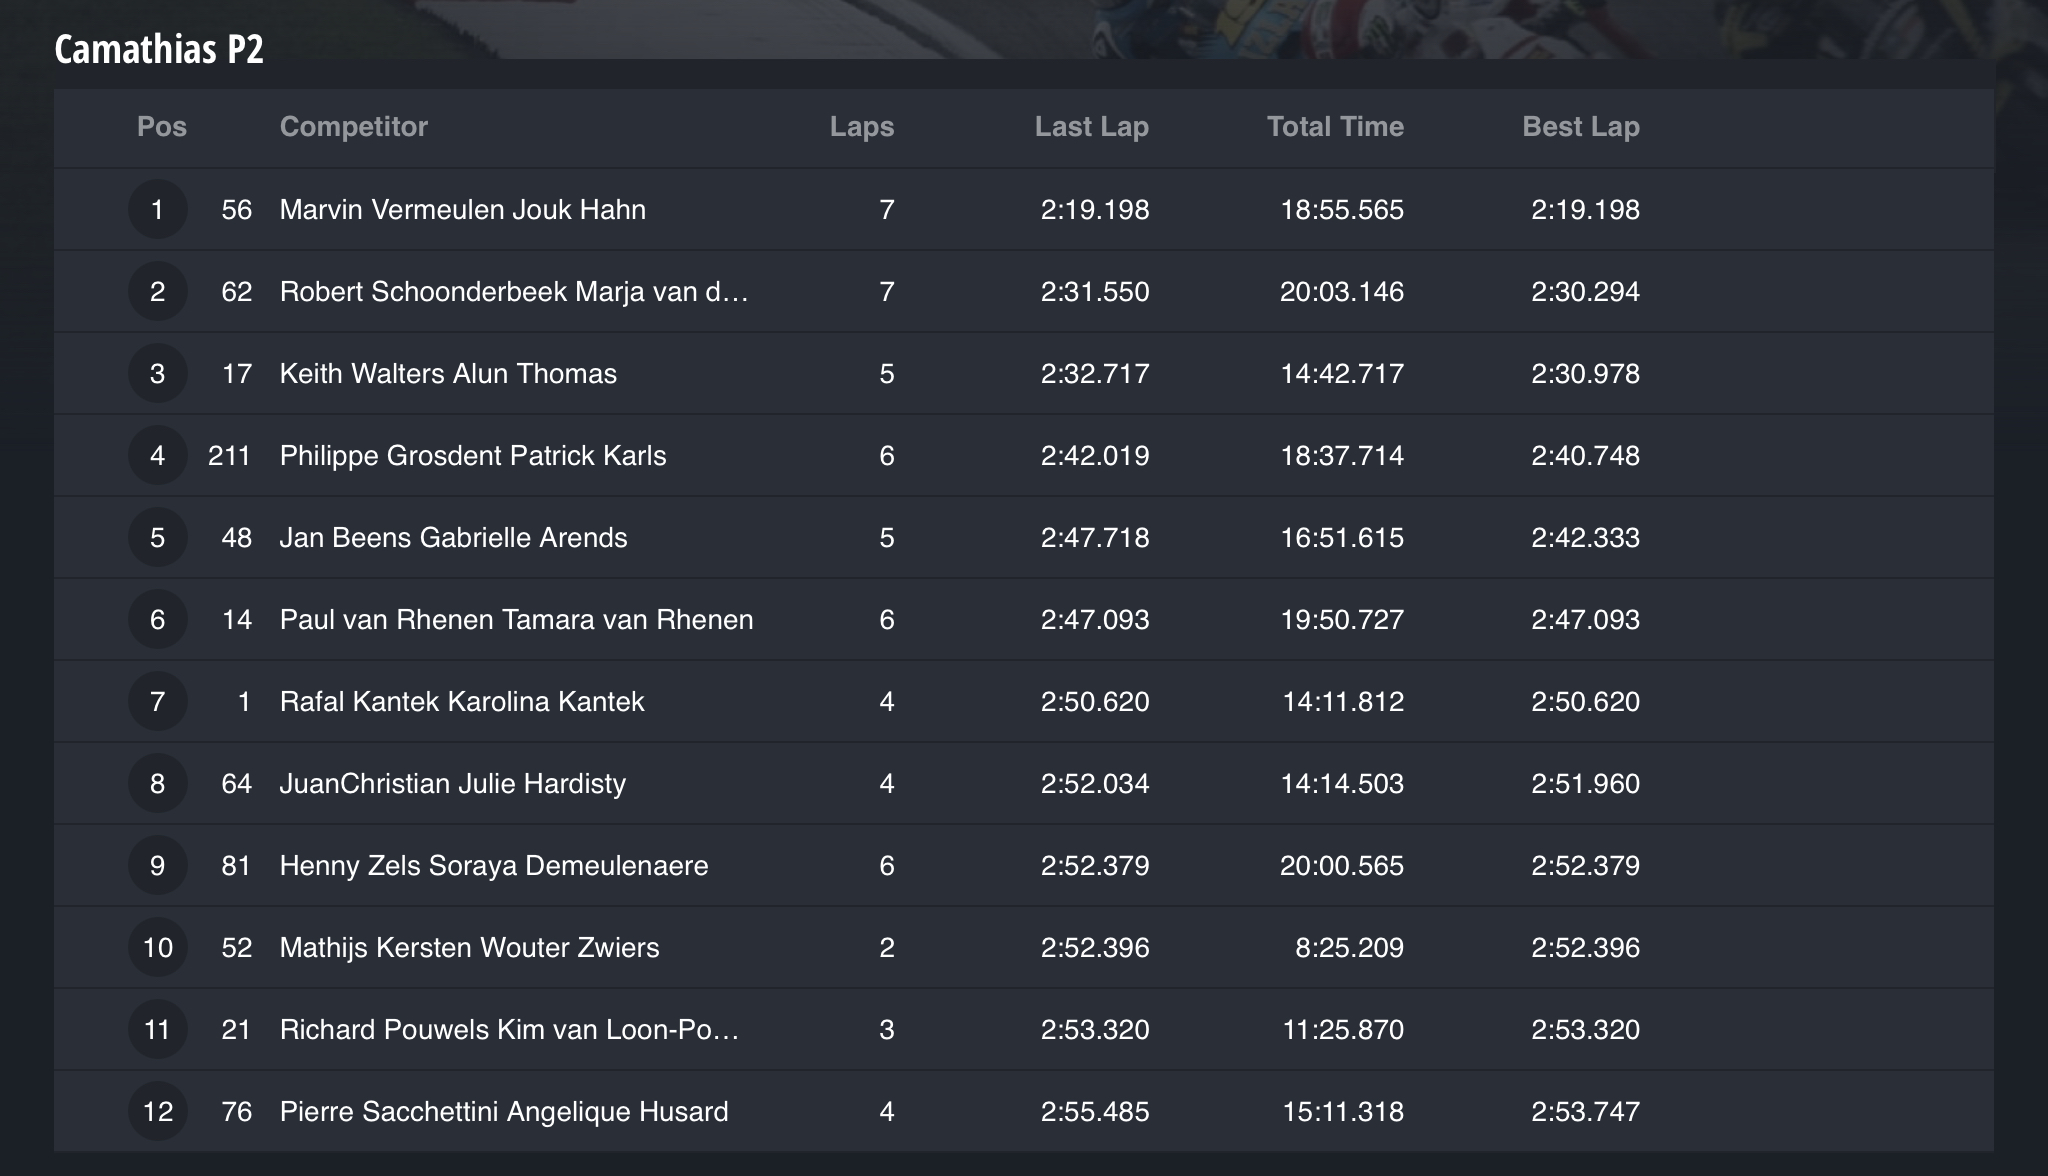Click the position 12 circle badge
The height and width of the screenshot is (1176, 2048).
coord(157,1112)
